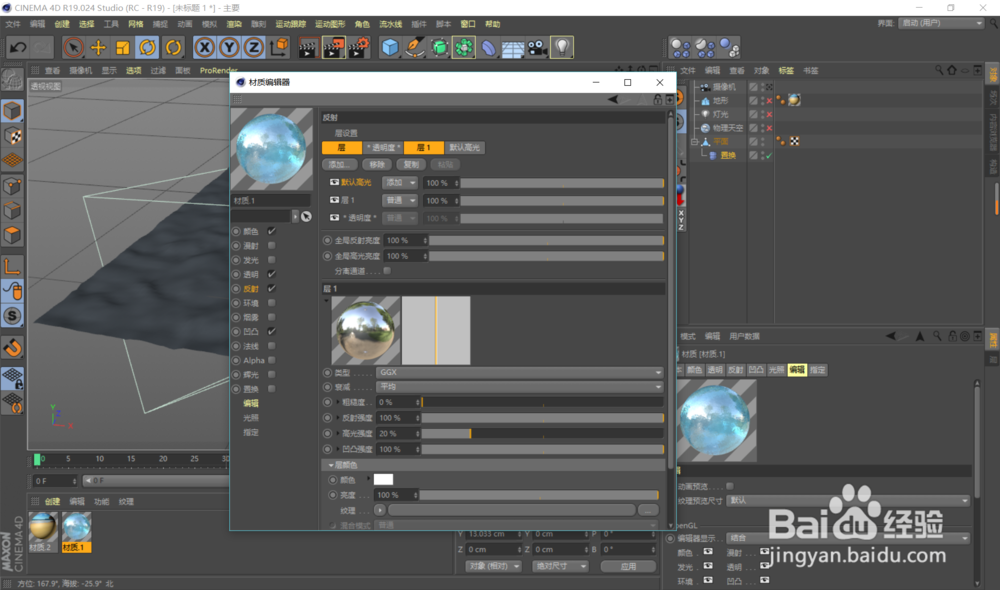Adjust the 高光强度 slider

click(x=542, y=434)
